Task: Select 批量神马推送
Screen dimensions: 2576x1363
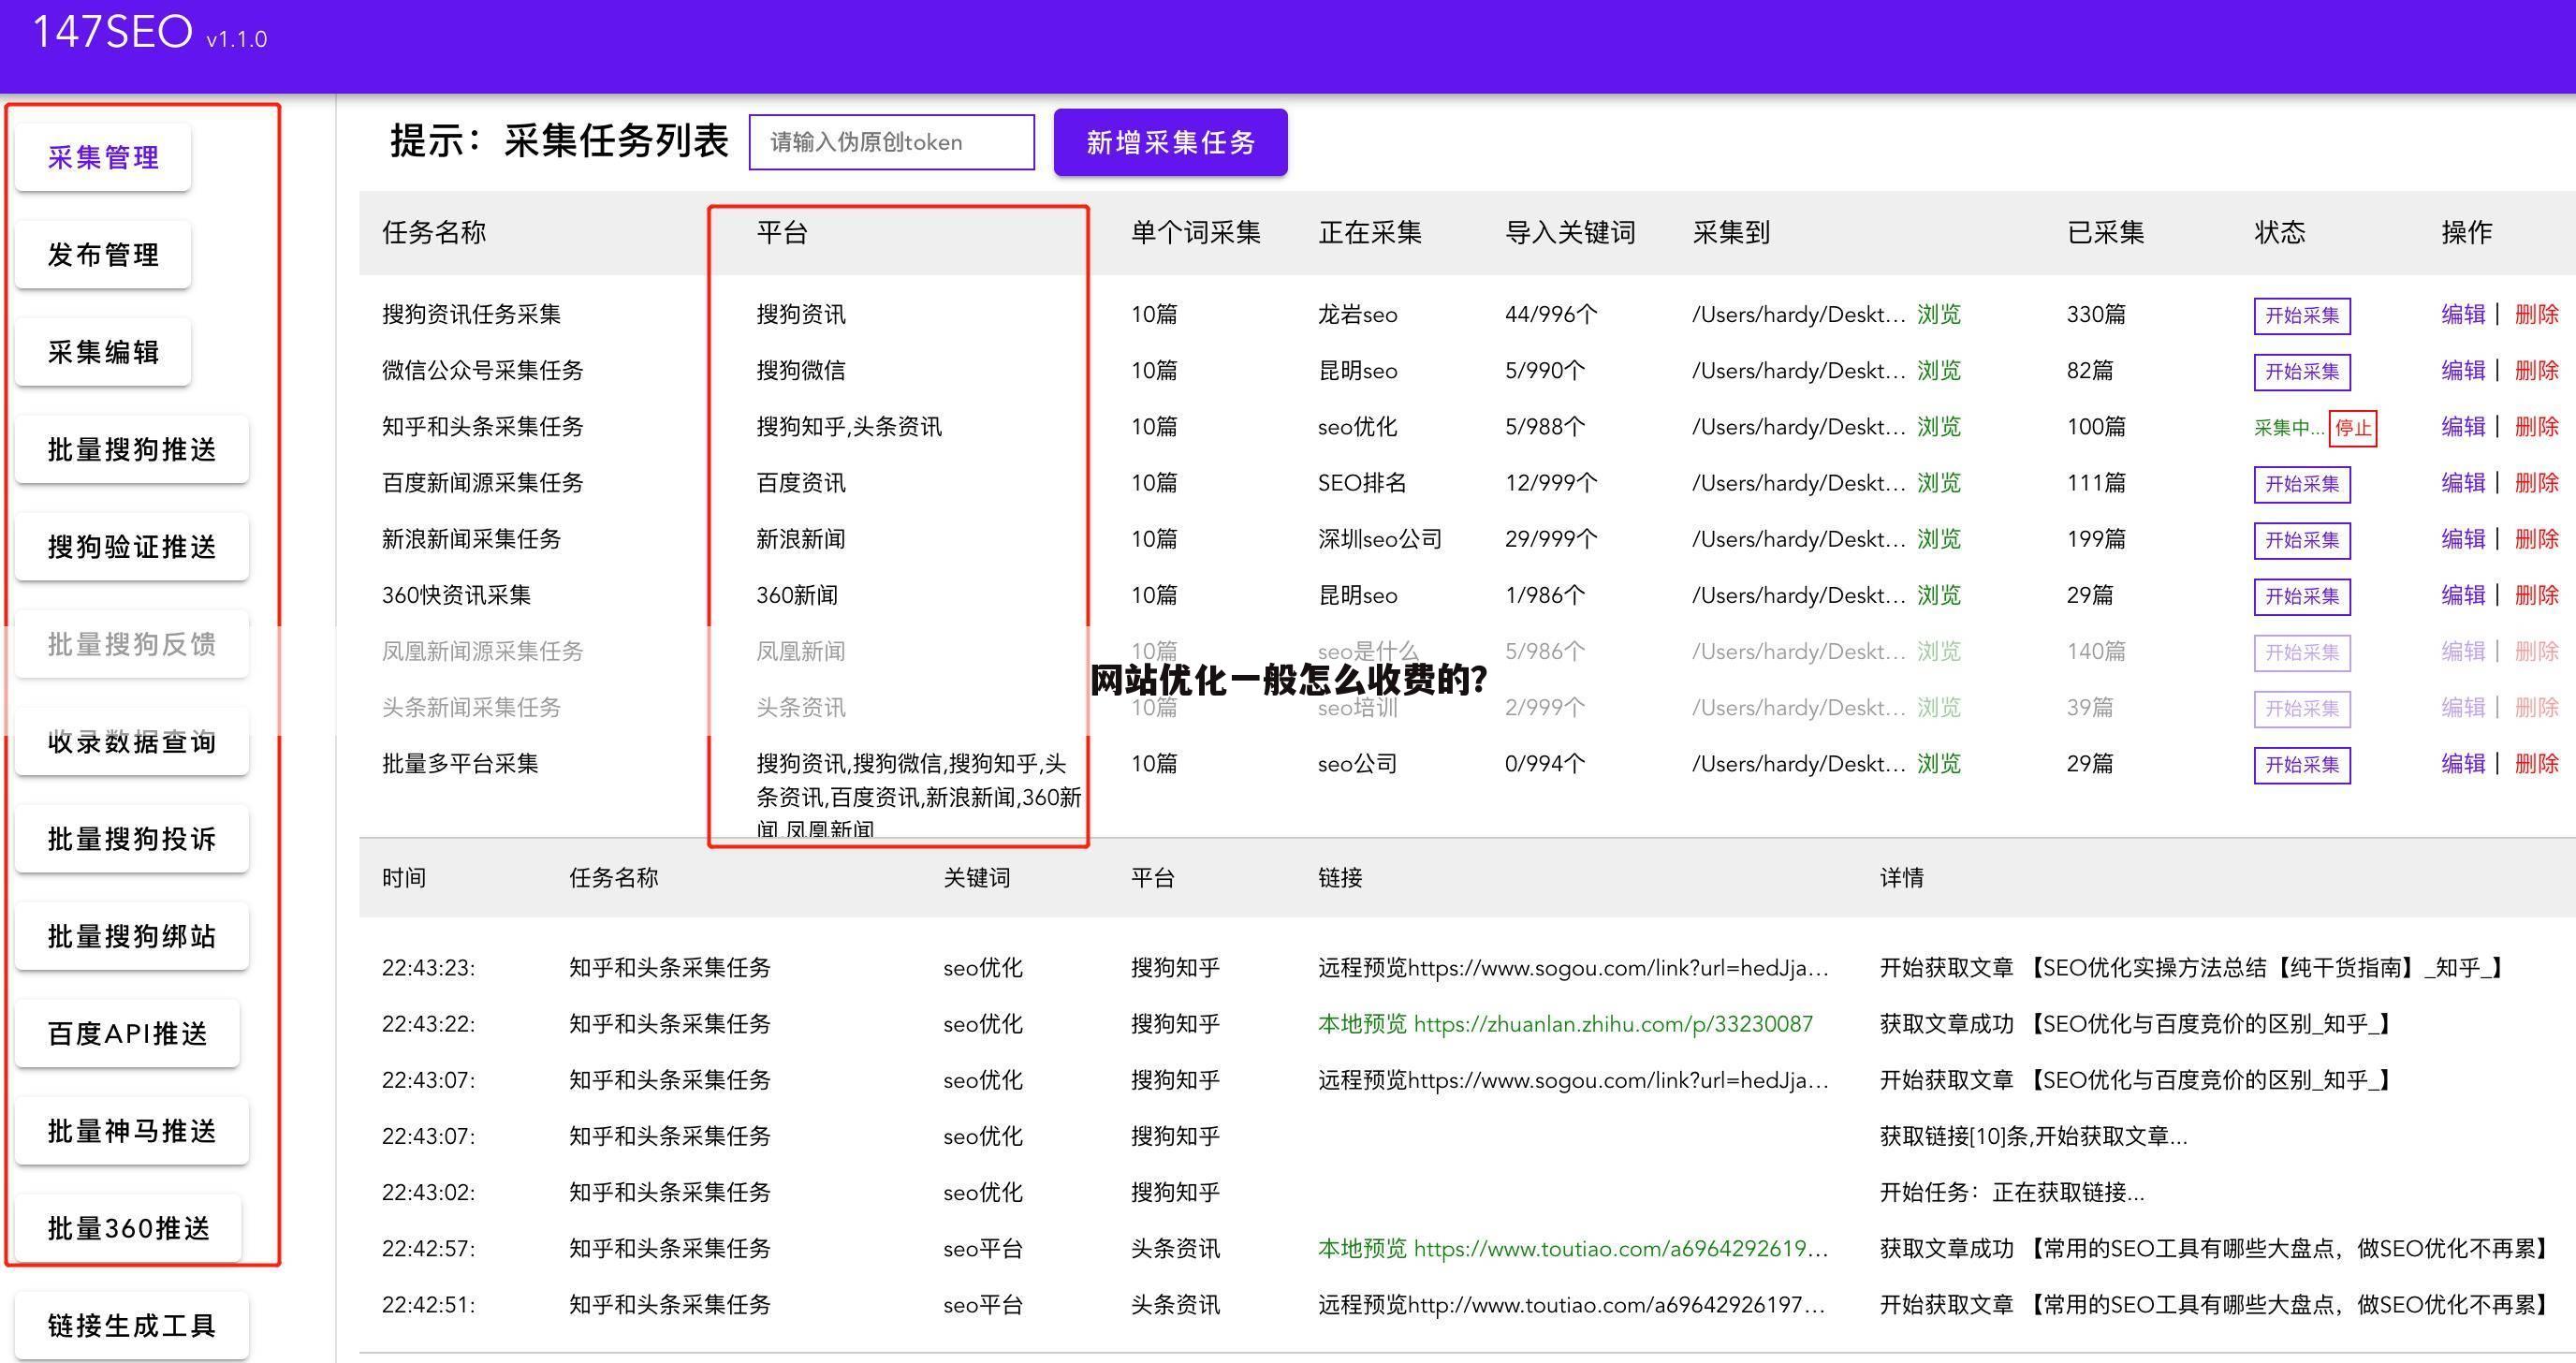Action: 131,1130
